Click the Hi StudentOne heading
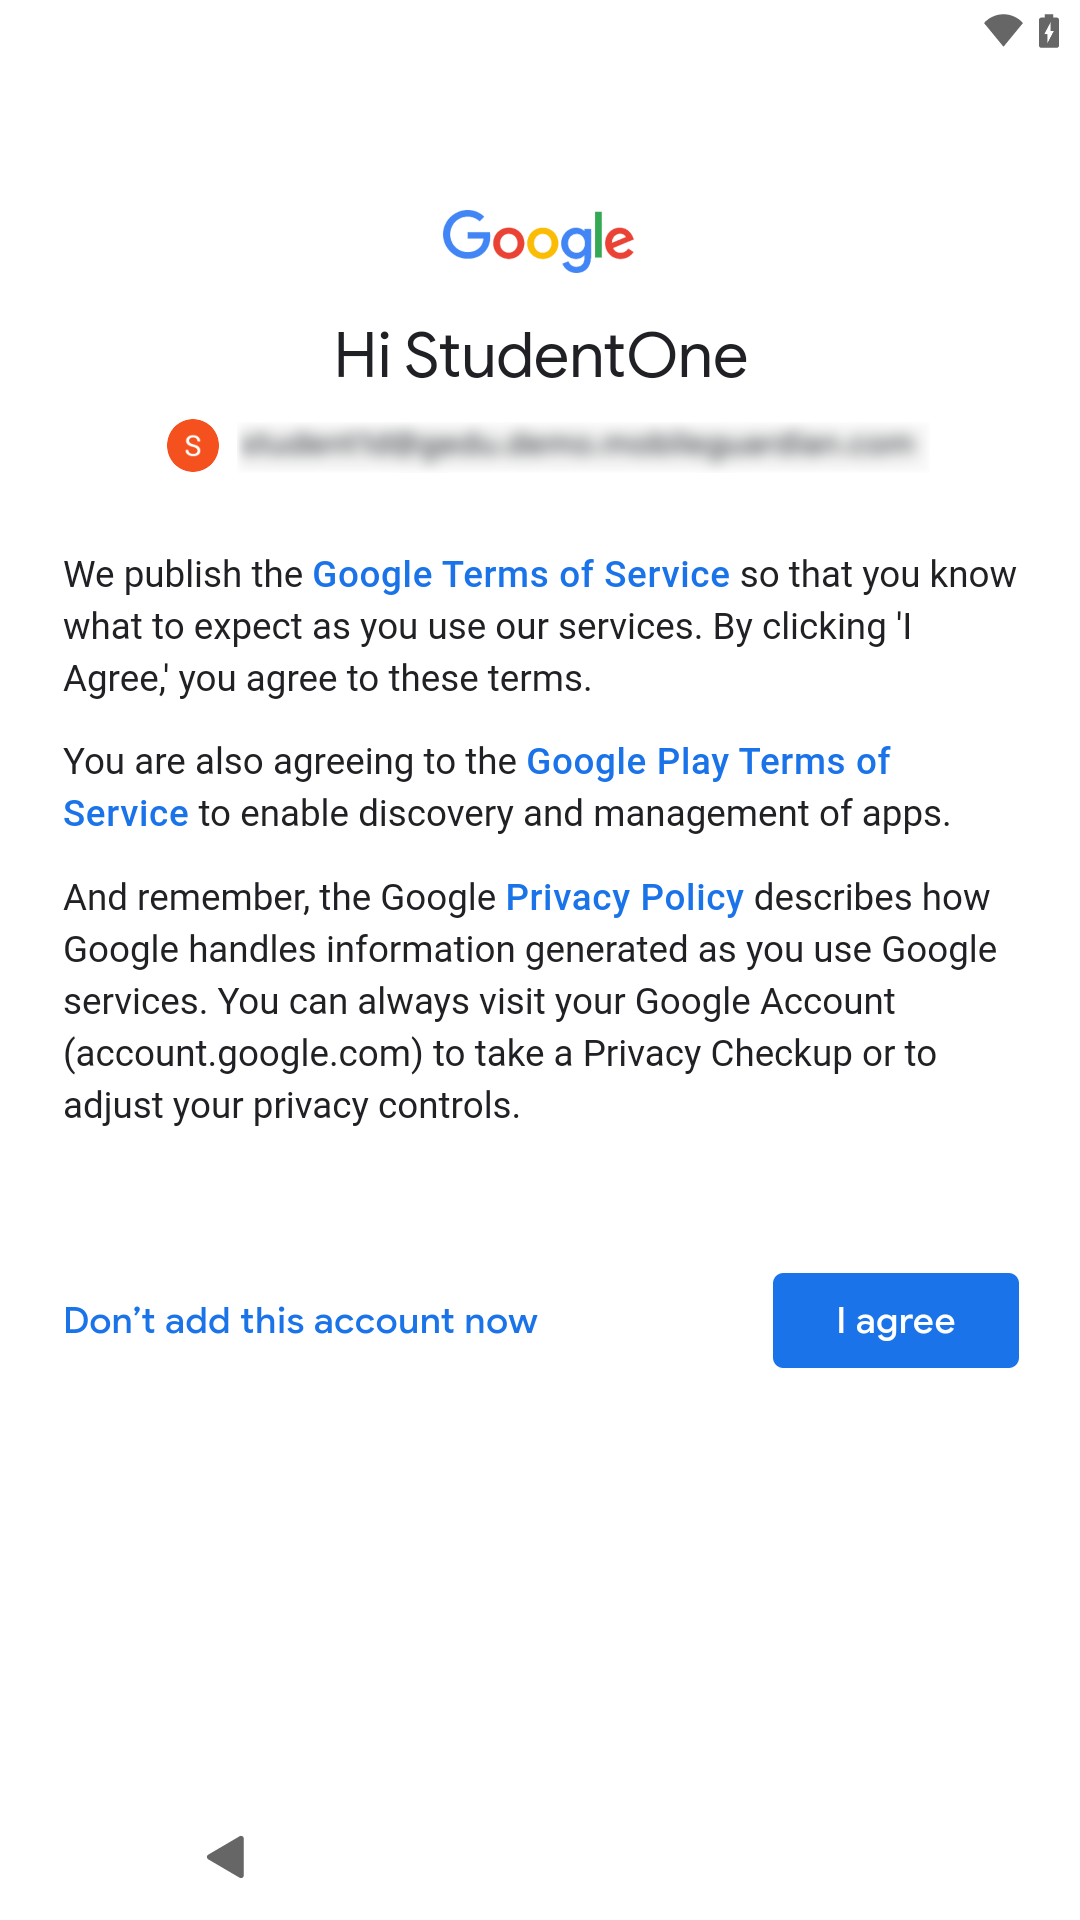Viewport: 1080px width, 1920px height. point(540,356)
